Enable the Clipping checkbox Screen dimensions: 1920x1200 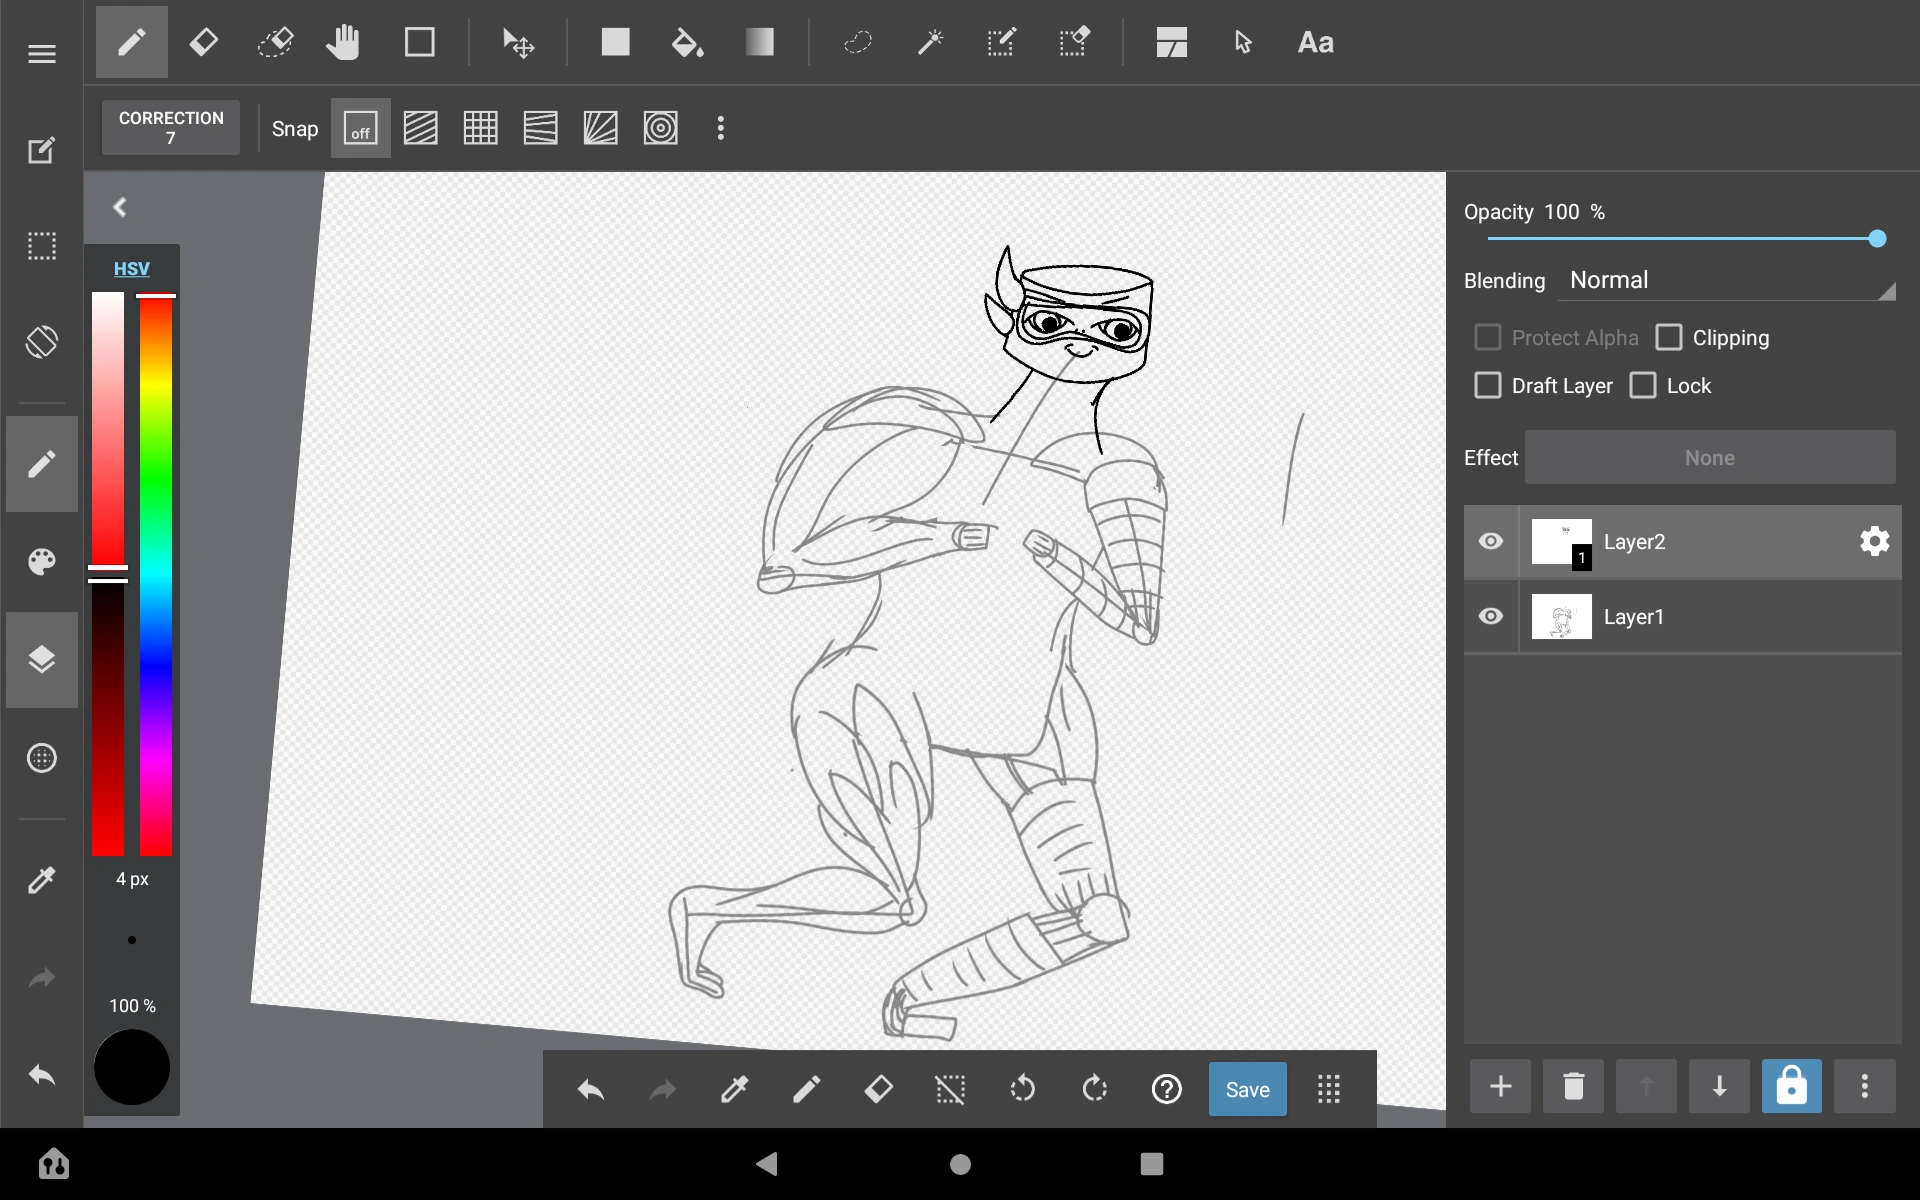point(1669,338)
